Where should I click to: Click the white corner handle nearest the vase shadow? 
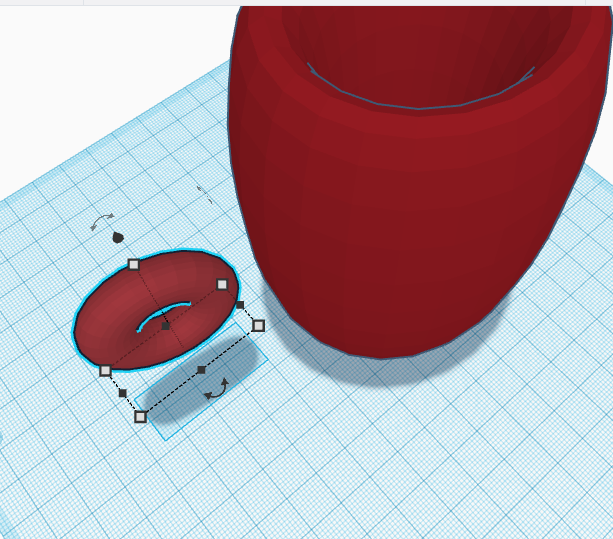[x=258, y=326]
